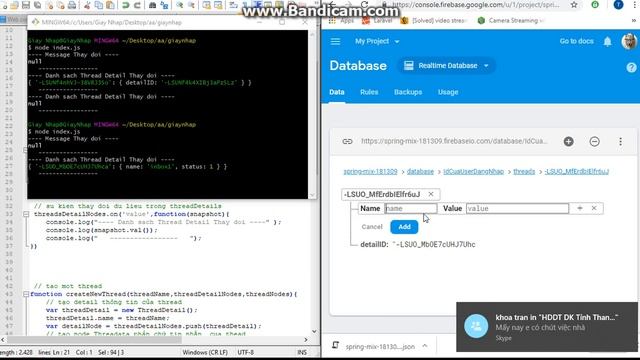Screen dimensions: 640x360
Task: Click the Firebase help question mark icon
Action: [631, 68]
